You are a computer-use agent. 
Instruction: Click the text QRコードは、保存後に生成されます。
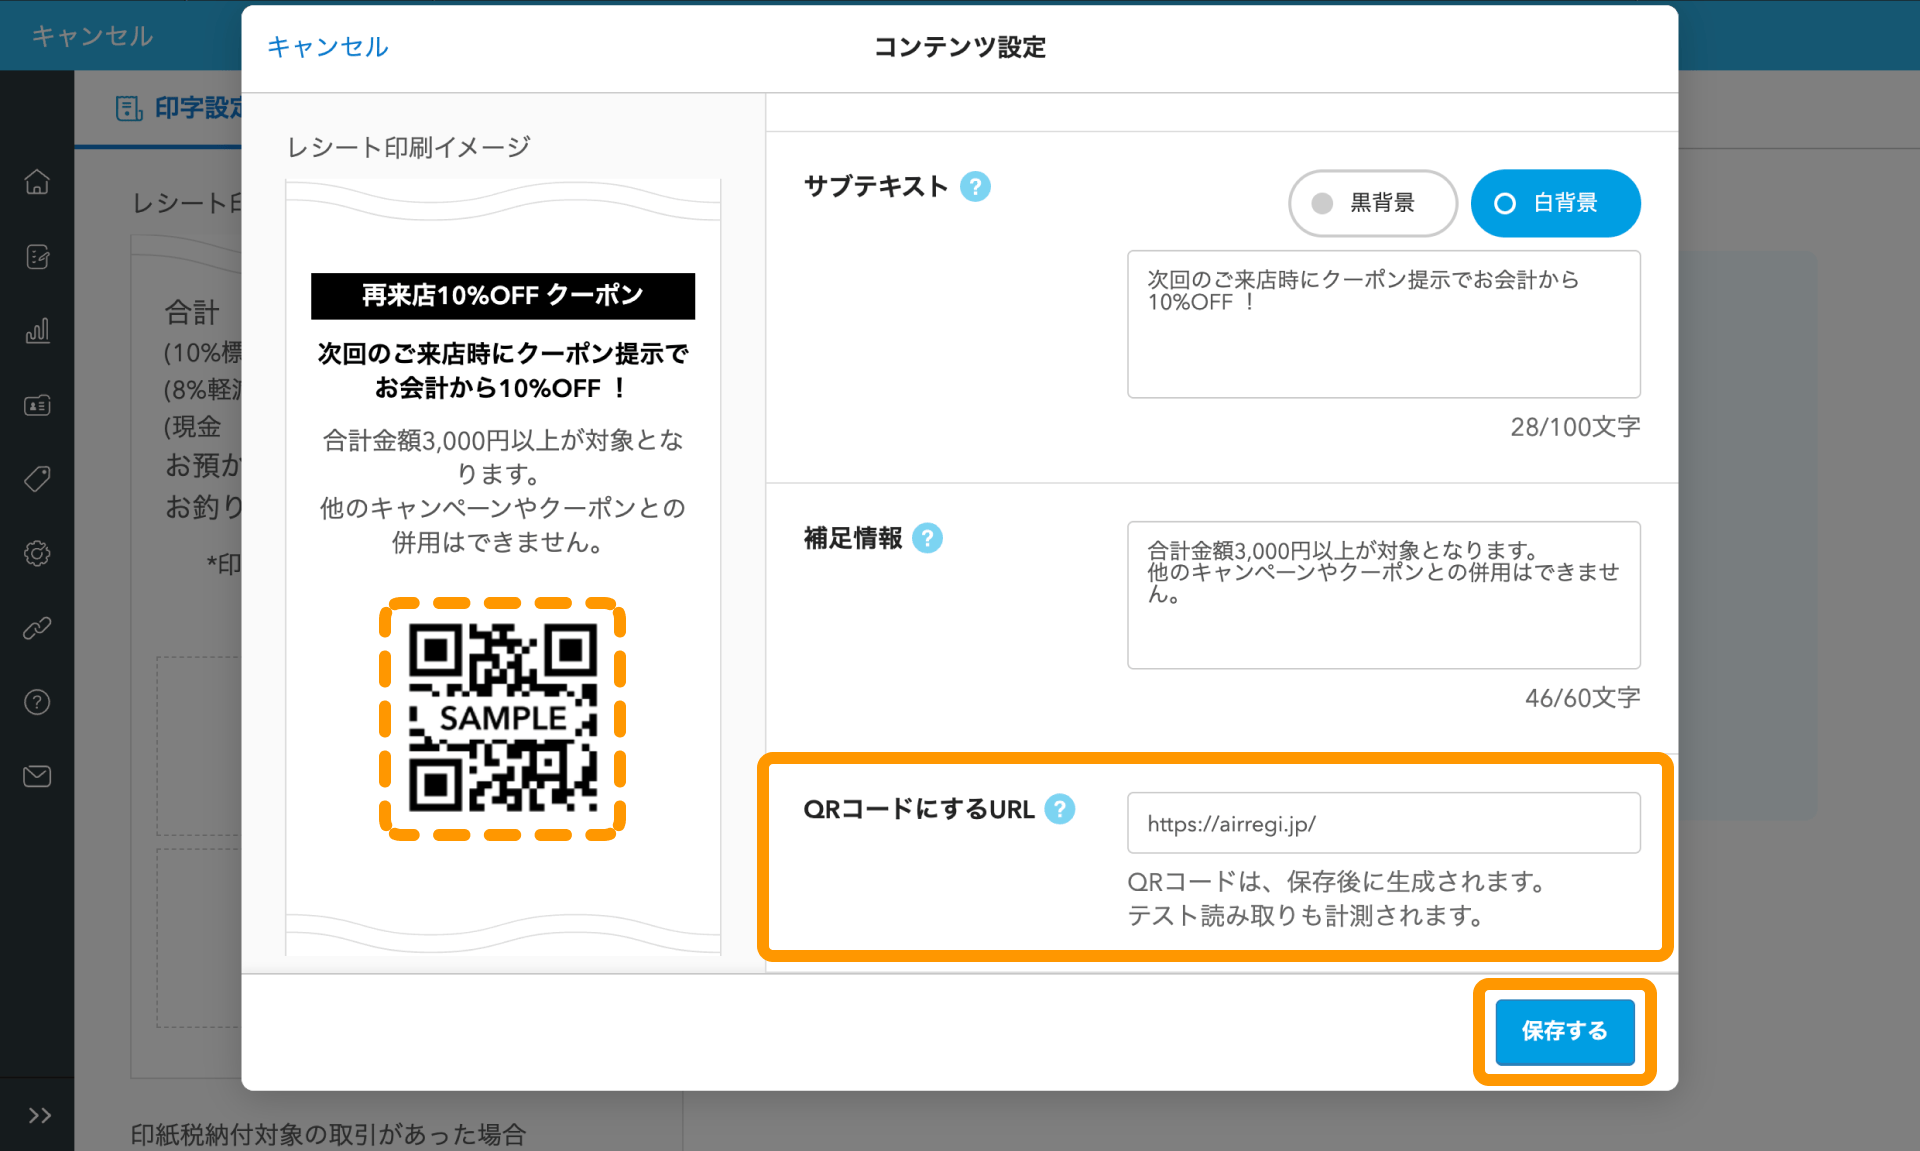pos(1340,882)
